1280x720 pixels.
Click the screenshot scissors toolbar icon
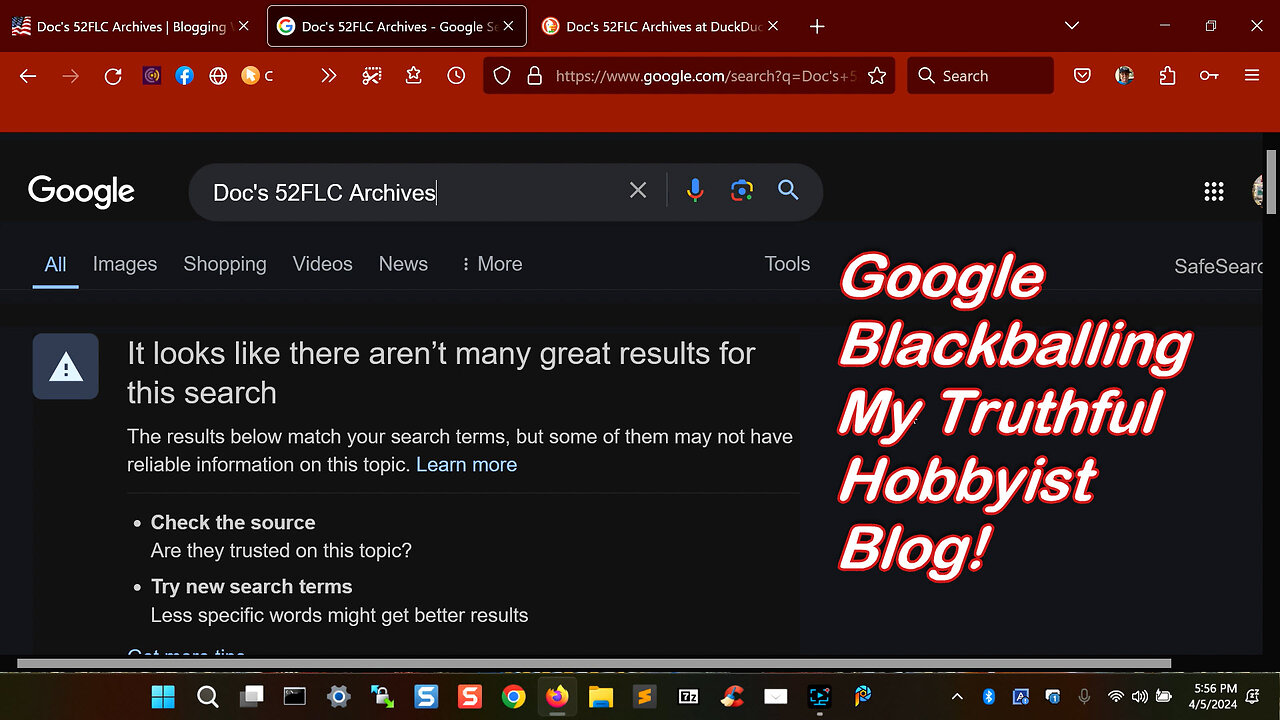coord(372,76)
